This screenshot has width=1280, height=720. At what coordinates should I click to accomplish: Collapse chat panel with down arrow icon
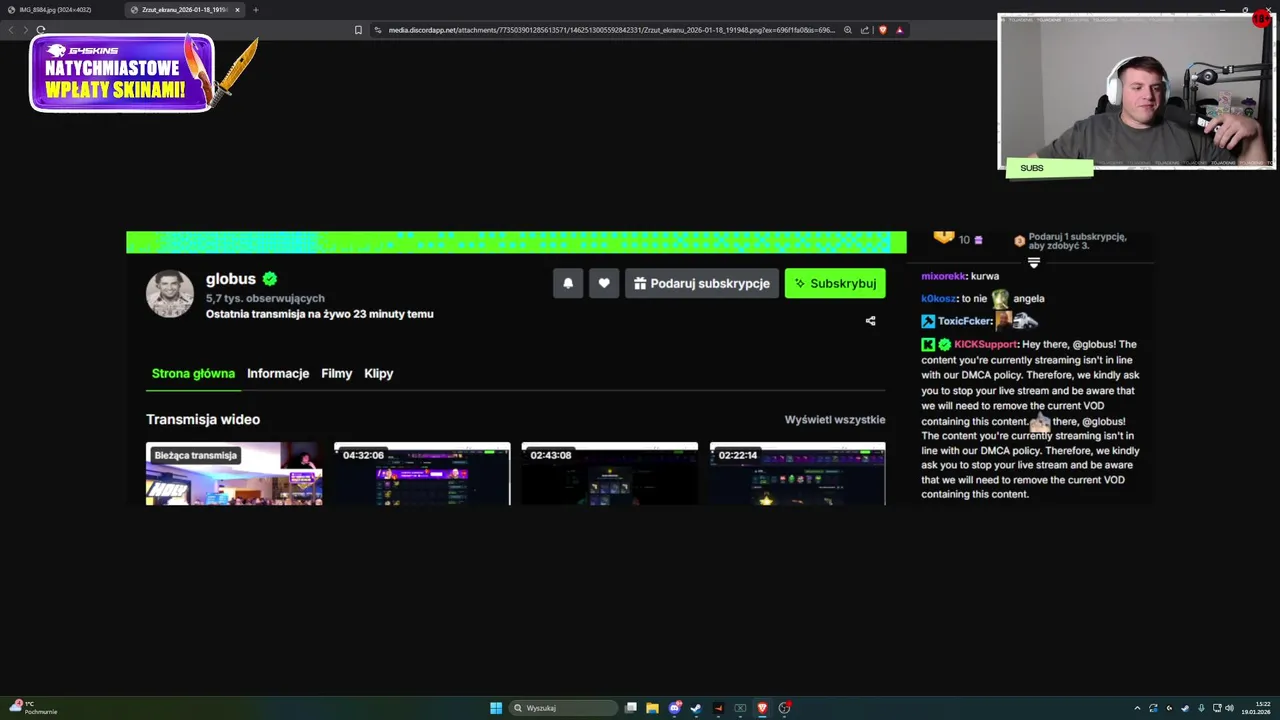1034,263
